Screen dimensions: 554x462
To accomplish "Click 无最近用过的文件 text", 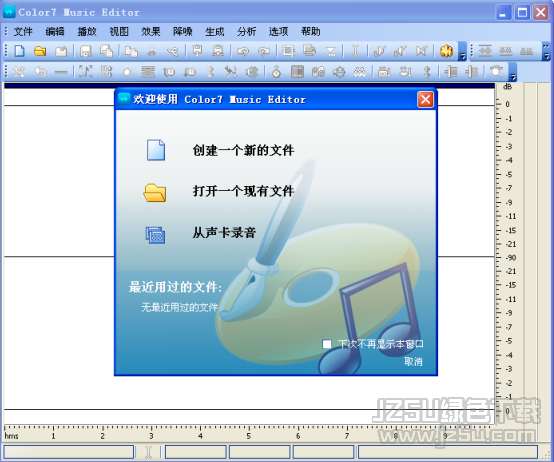I will [179, 307].
